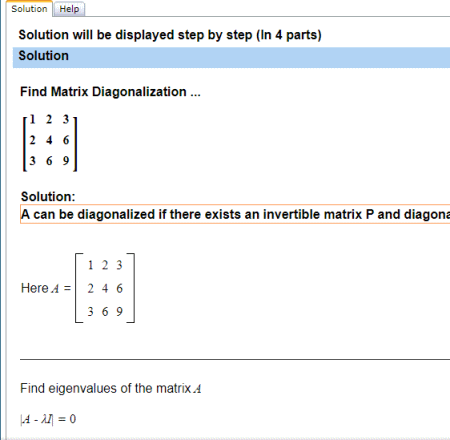
Task: Click the horizontal divider line
Action: [235, 360]
